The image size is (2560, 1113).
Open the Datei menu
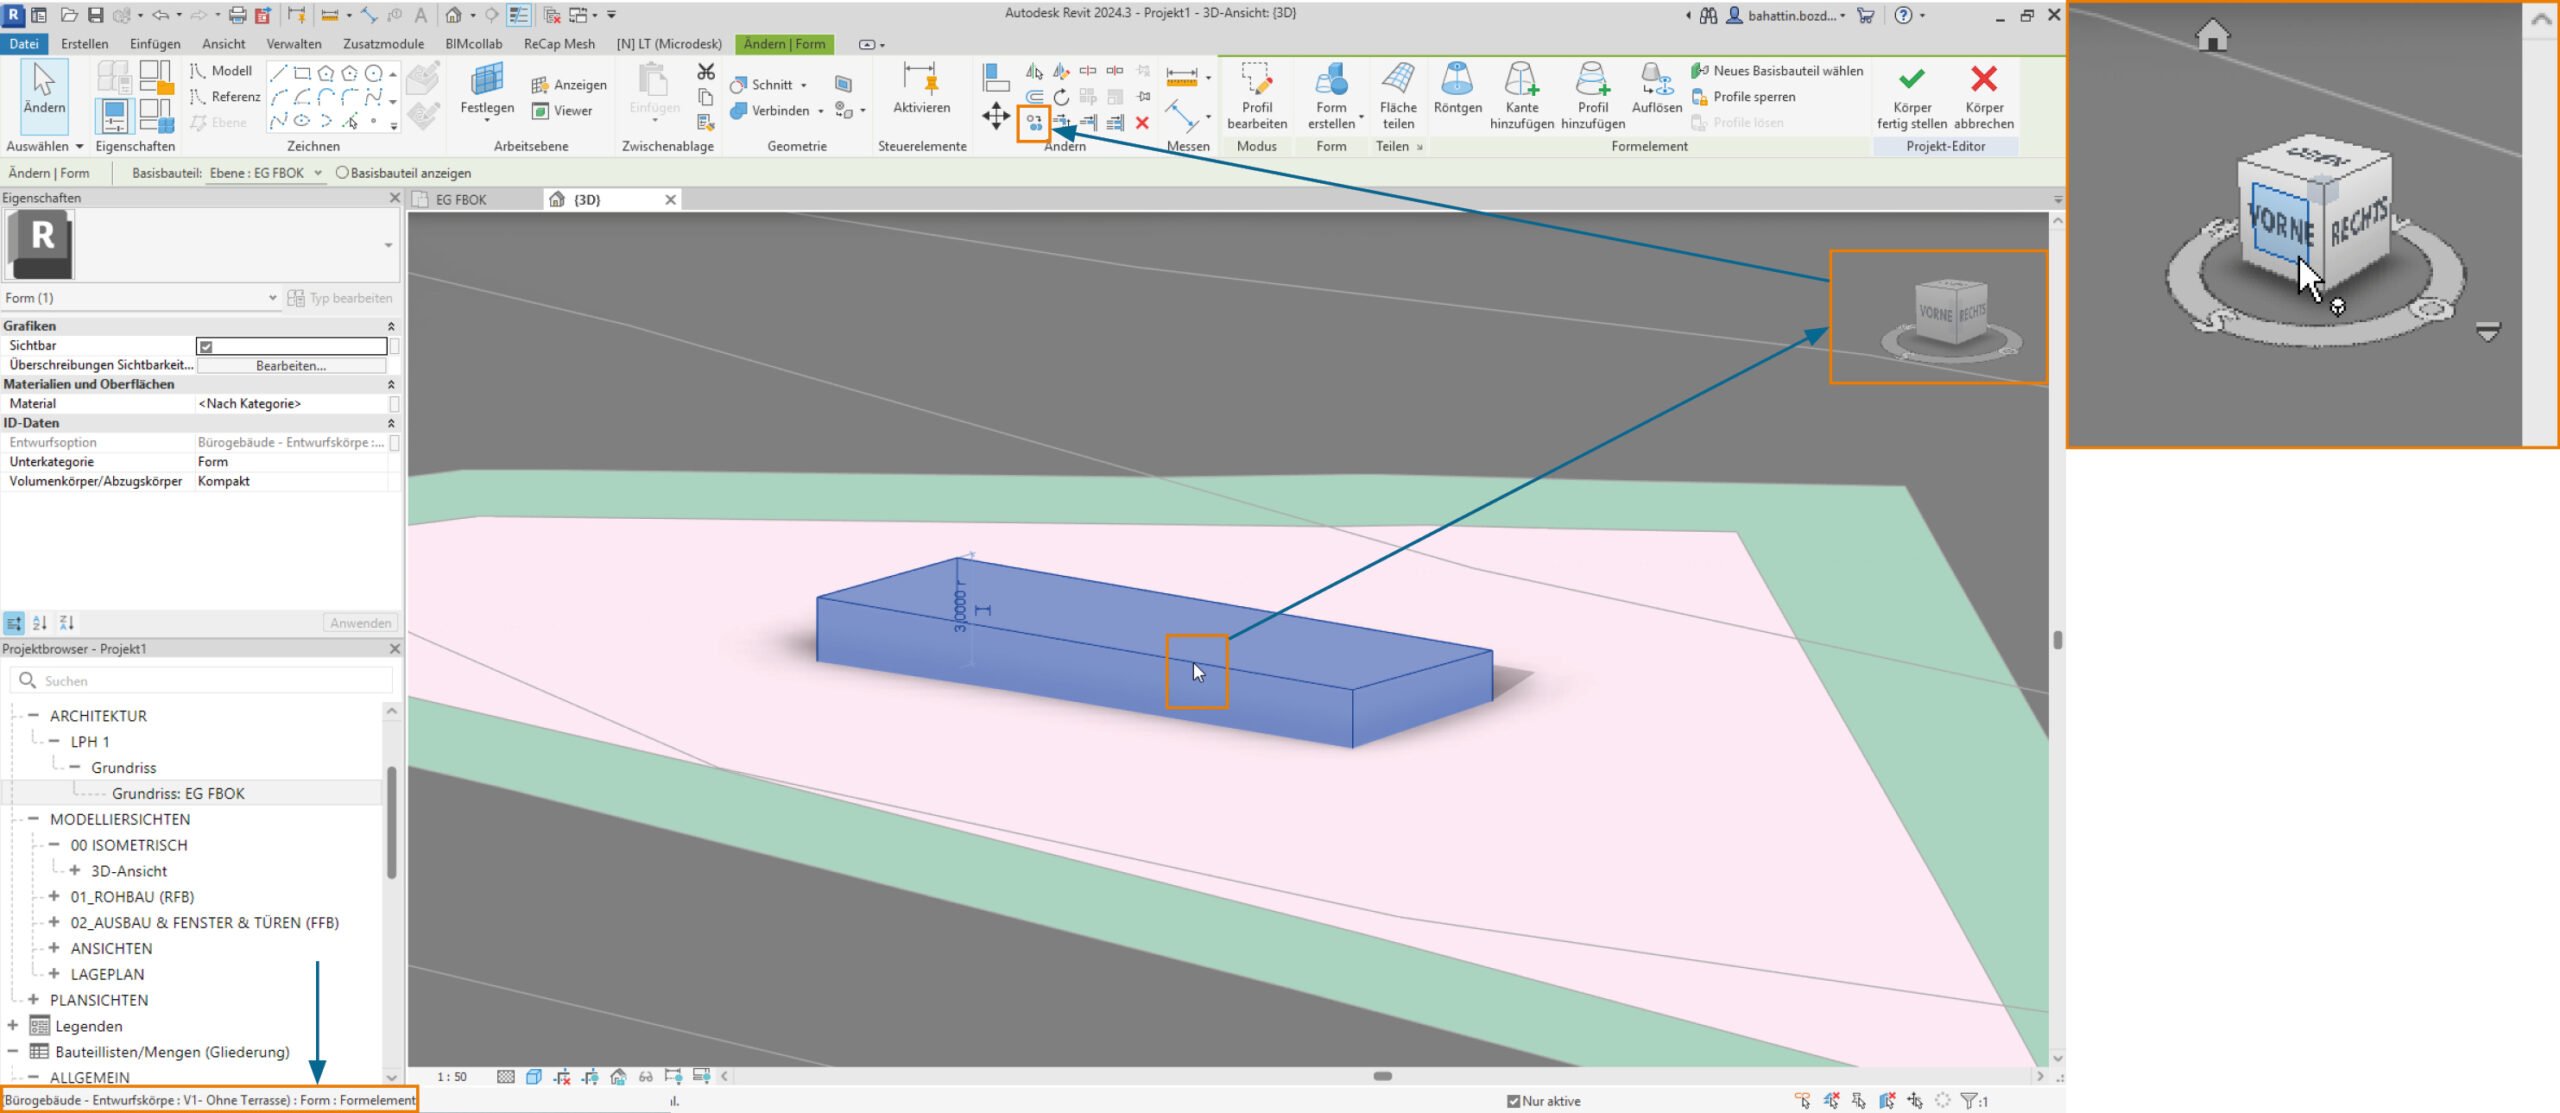(x=24, y=44)
